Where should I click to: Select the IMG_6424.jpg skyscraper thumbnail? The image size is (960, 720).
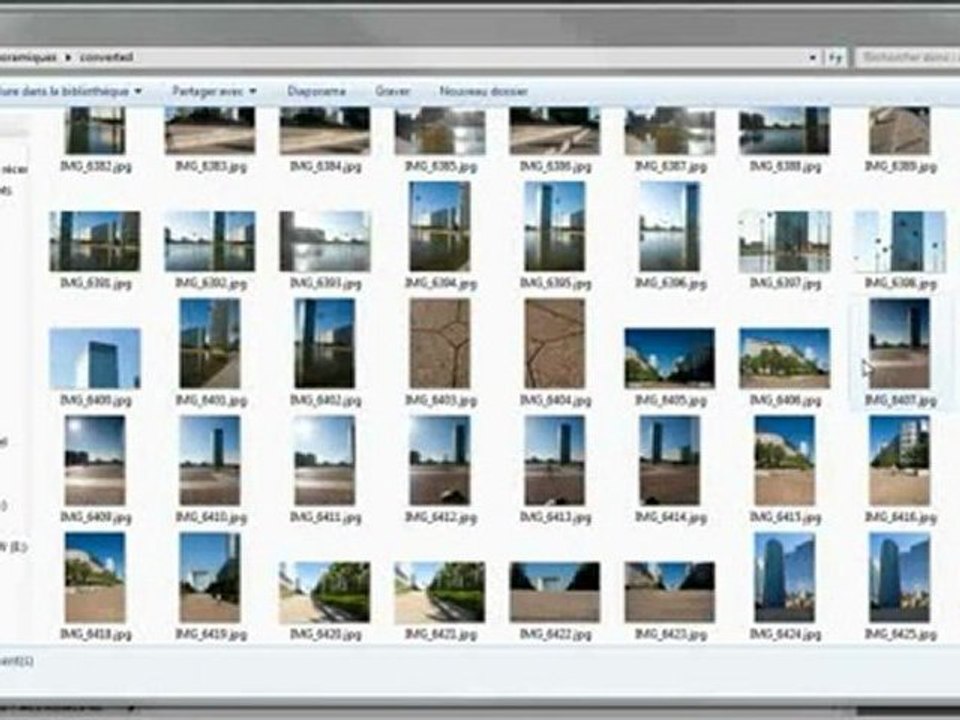click(784, 577)
